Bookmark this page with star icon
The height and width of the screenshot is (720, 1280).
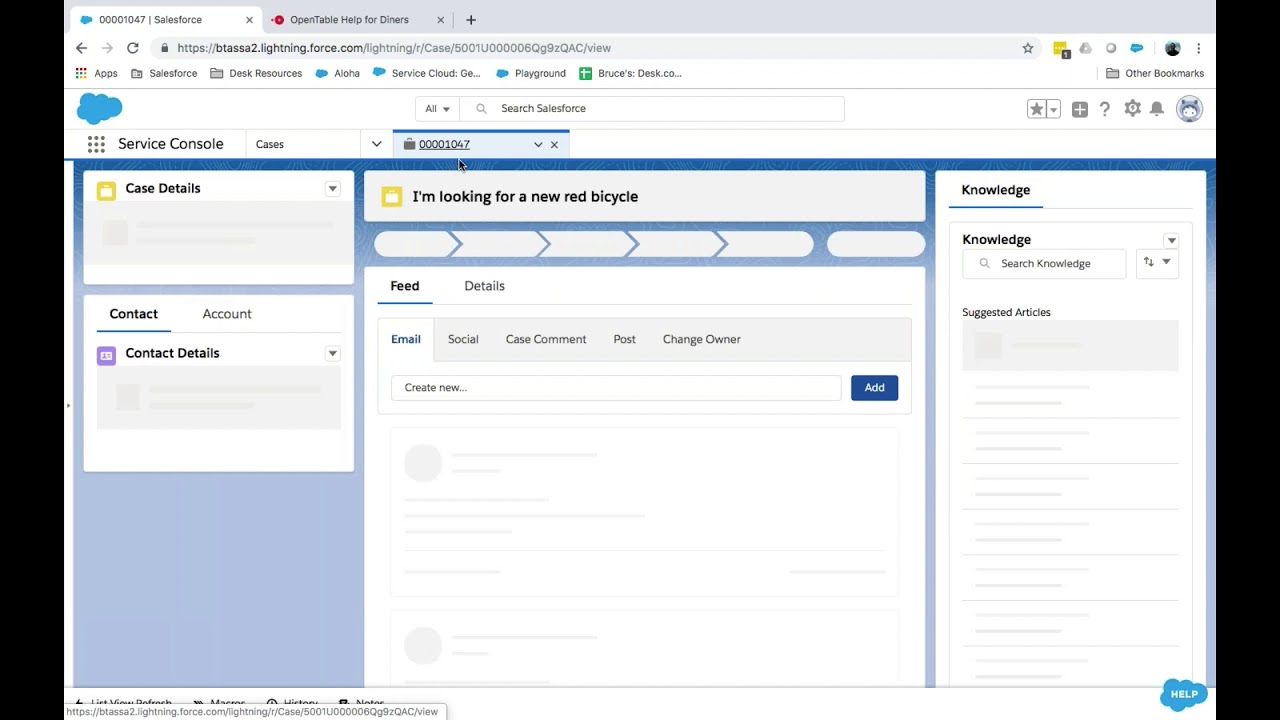click(x=1028, y=48)
